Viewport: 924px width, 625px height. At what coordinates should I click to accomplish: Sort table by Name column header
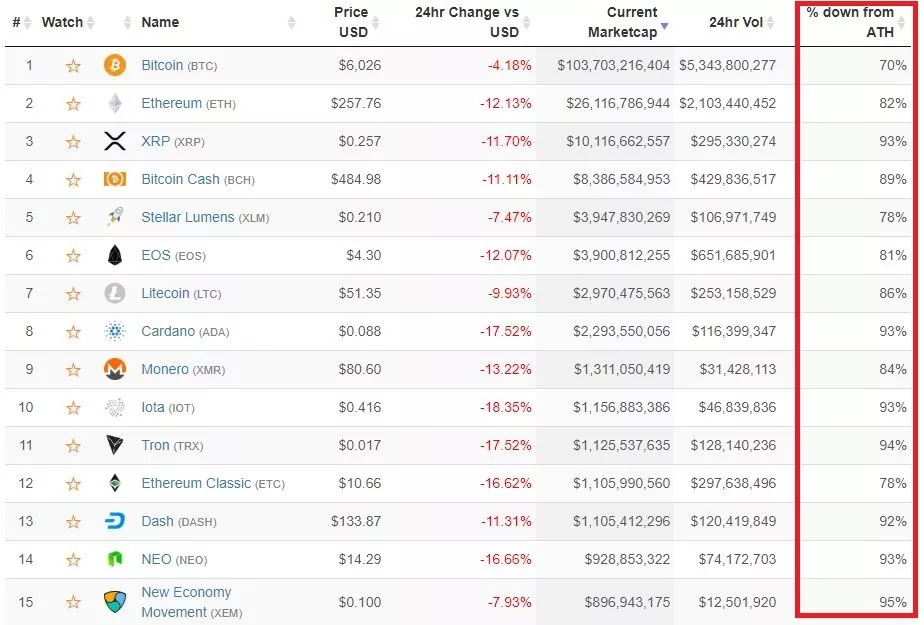[160, 22]
